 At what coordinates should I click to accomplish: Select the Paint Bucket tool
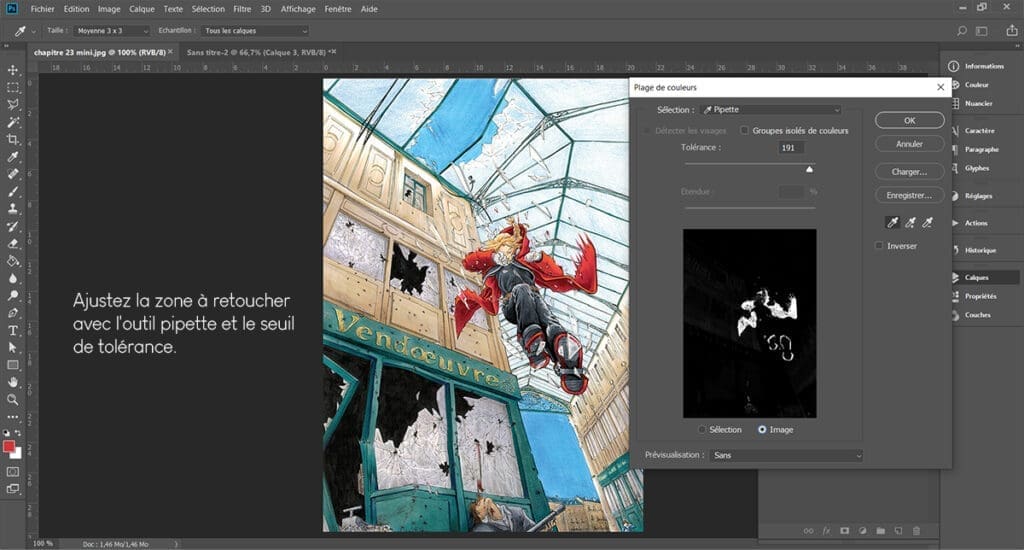[x=12, y=261]
